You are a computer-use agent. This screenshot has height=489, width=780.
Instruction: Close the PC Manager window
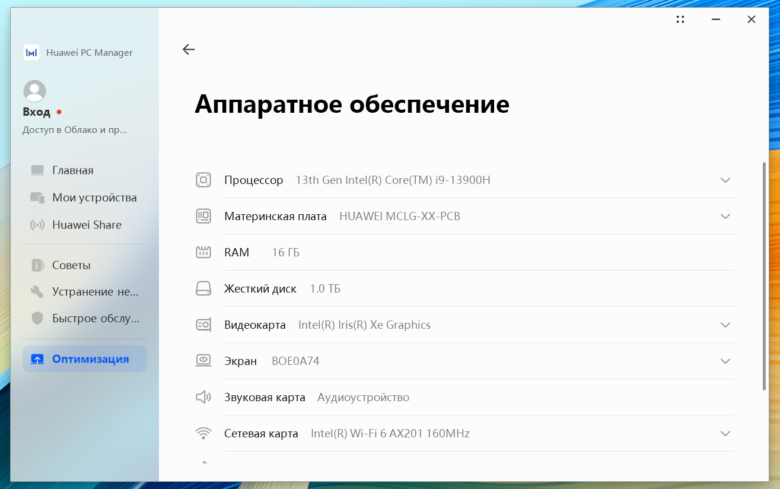(x=751, y=19)
